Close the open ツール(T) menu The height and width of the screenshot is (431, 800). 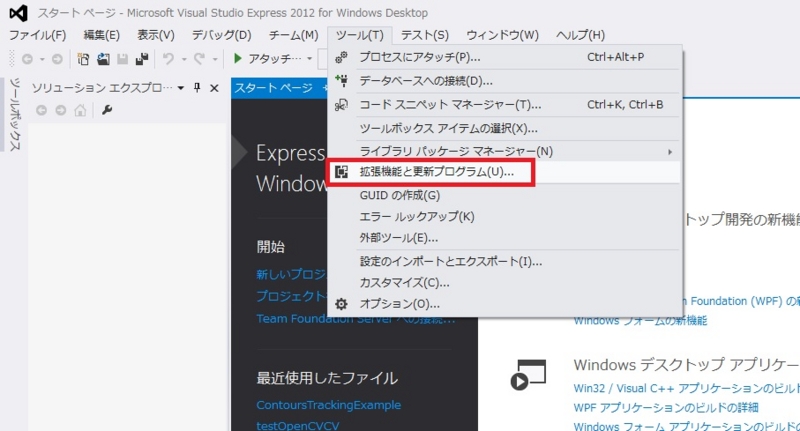[360, 35]
